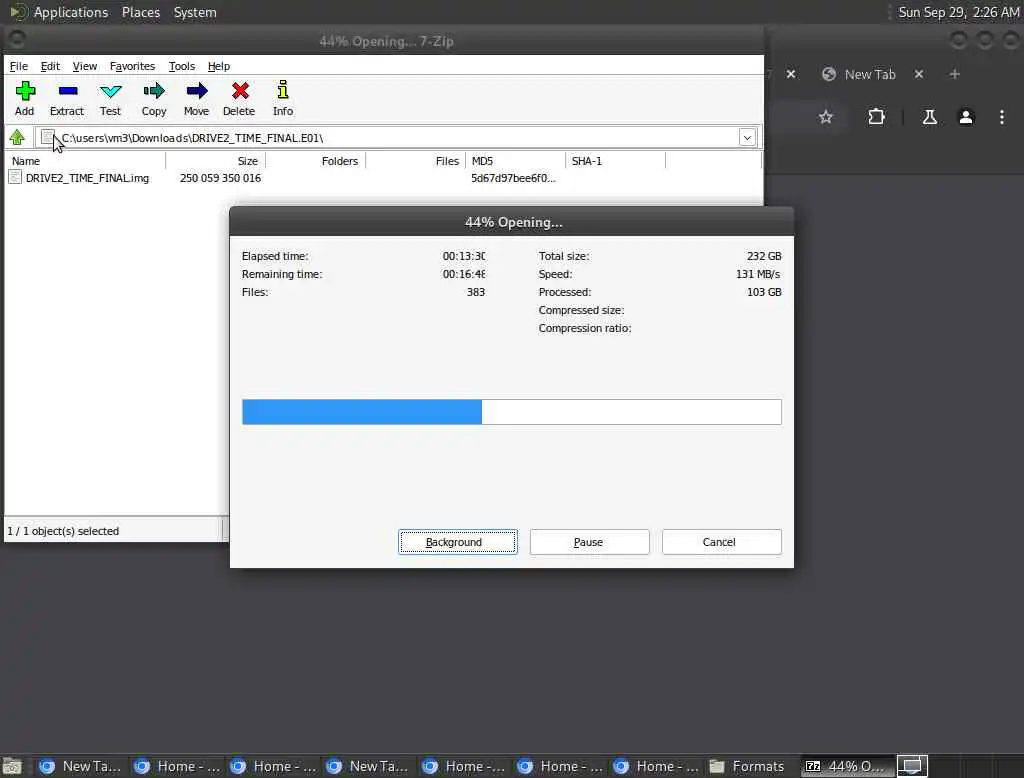Image resolution: width=1024 pixels, height=778 pixels.
Task: Click the 1 / 1 object(s) selected status
Action: point(63,531)
